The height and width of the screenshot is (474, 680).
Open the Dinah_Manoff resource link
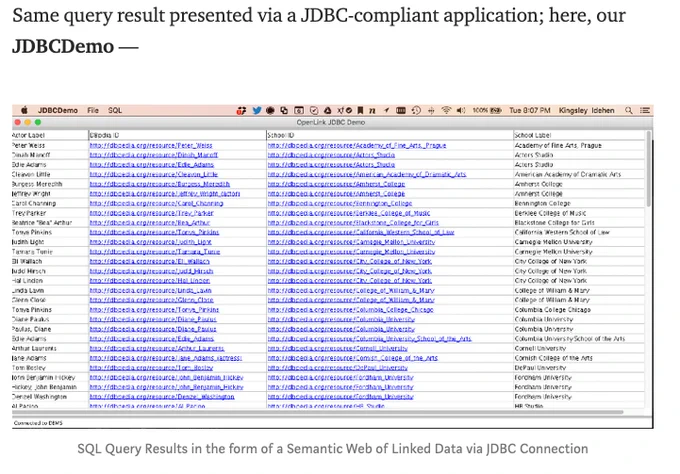(154, 155)
